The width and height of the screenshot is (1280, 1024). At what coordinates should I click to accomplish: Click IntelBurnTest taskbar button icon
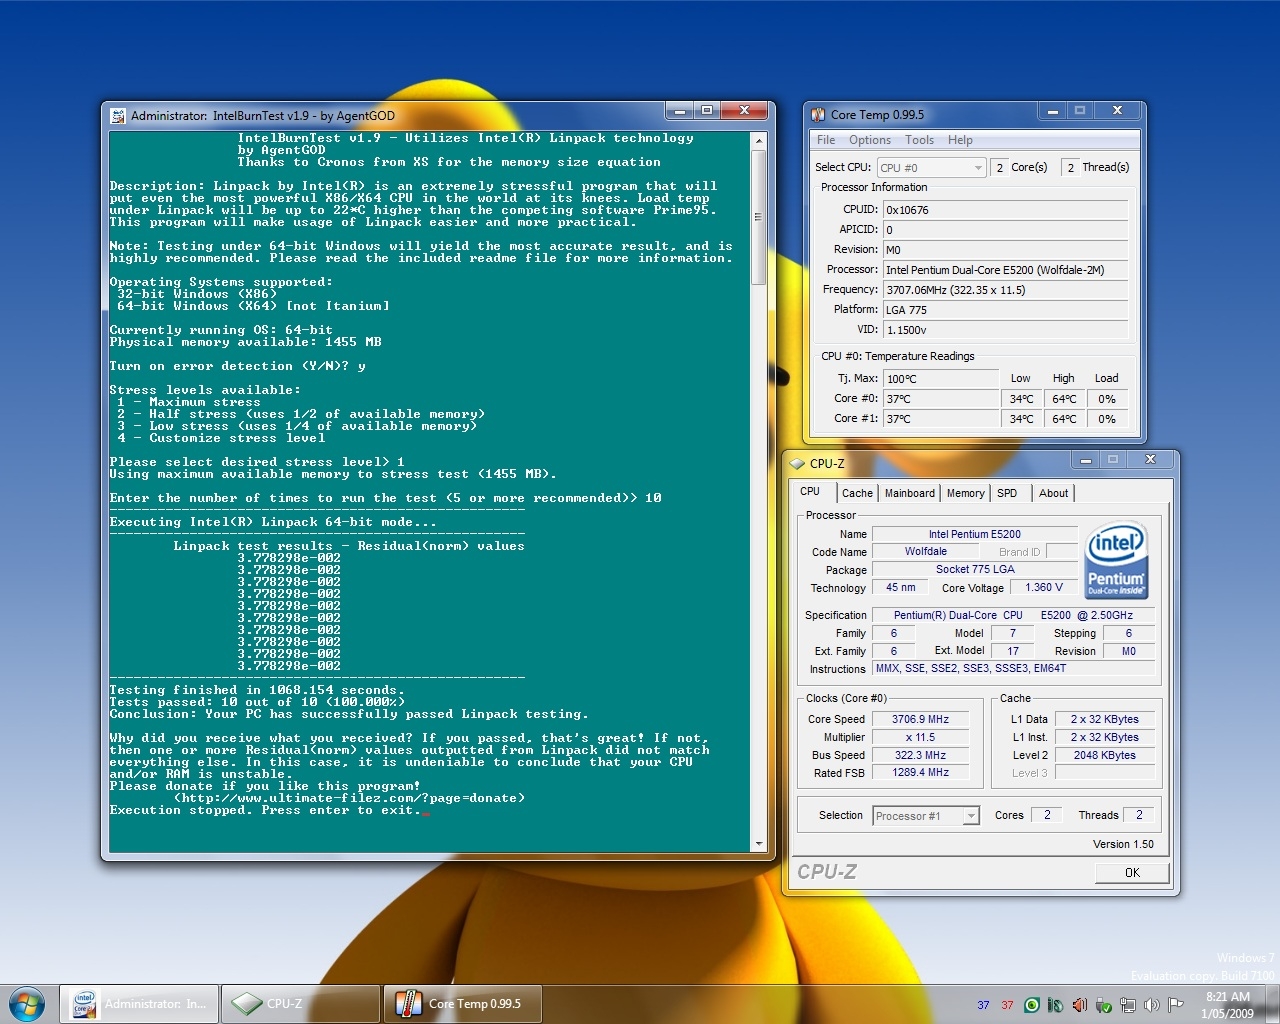(x=85, y=1004)
